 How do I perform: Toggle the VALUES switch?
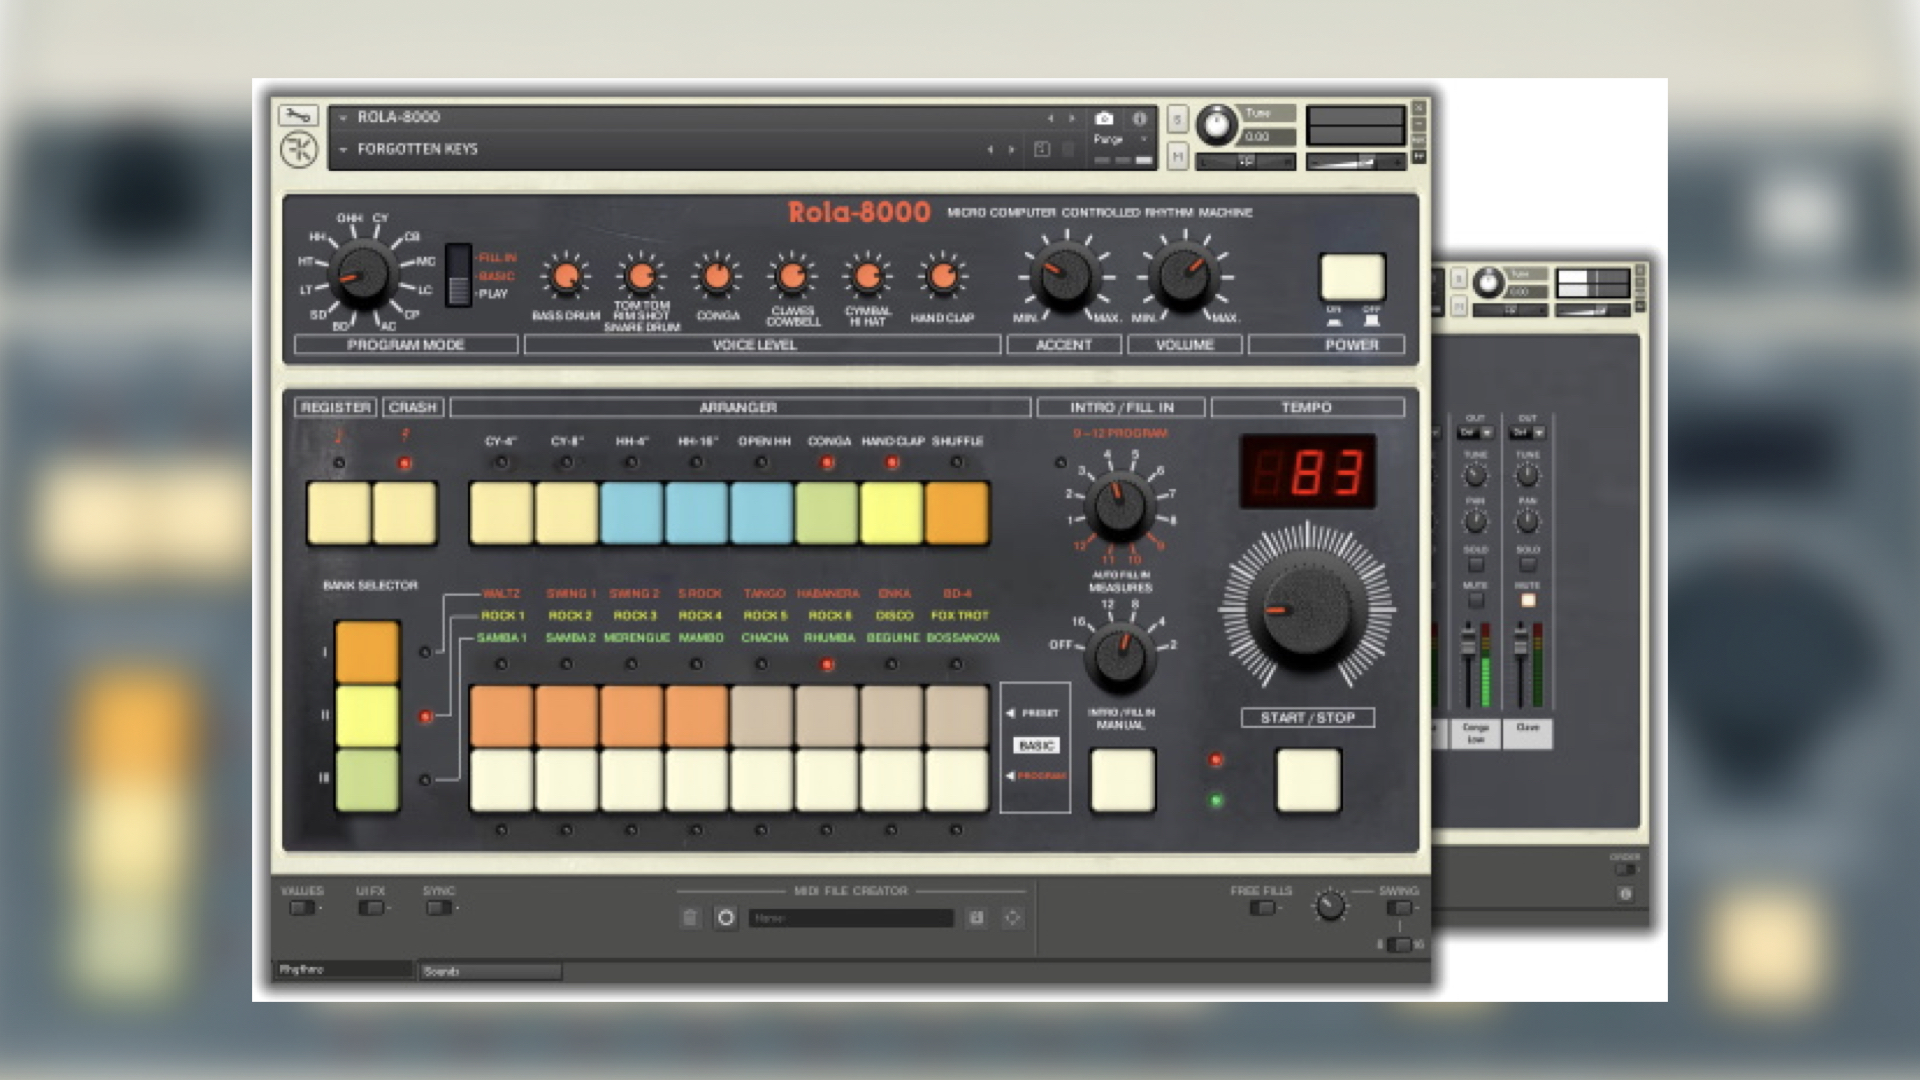point(301,908)
